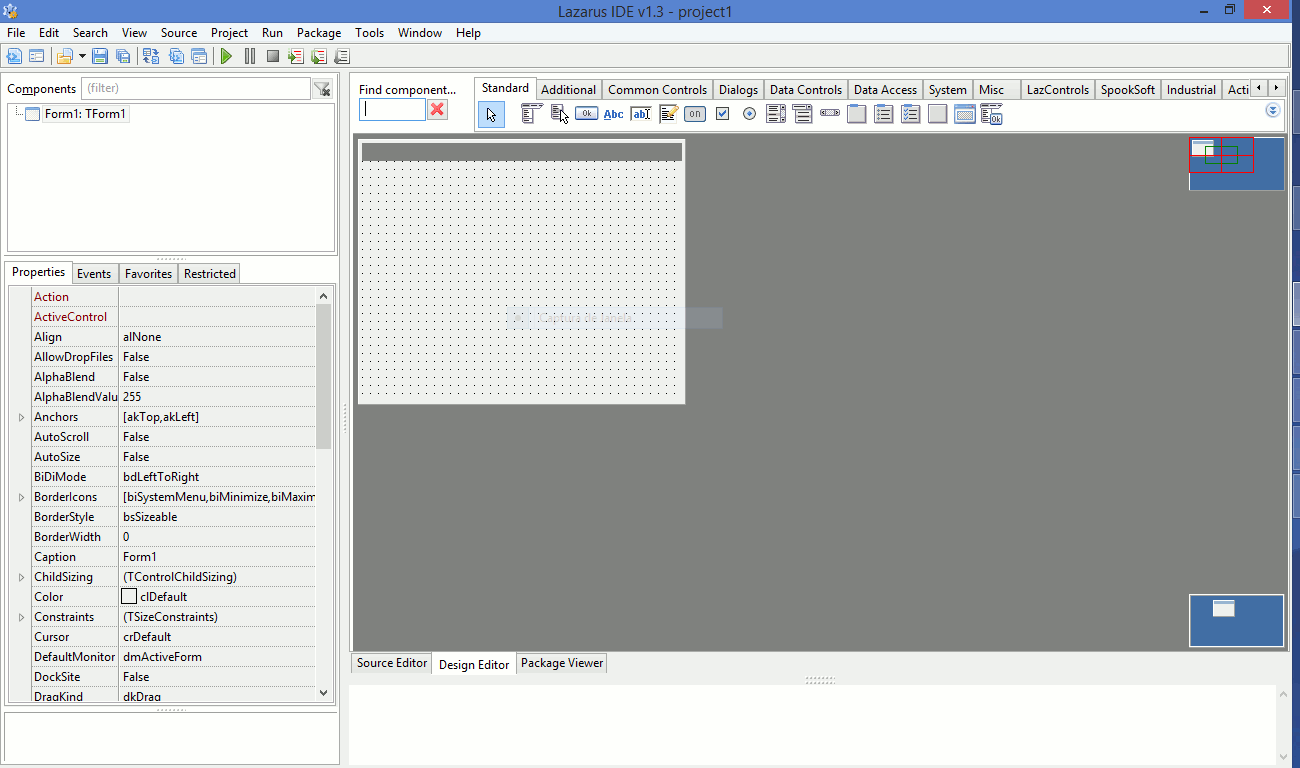Open the File menu
Viewport: 1300px width, 768px height.
click(x=16, y=33)
